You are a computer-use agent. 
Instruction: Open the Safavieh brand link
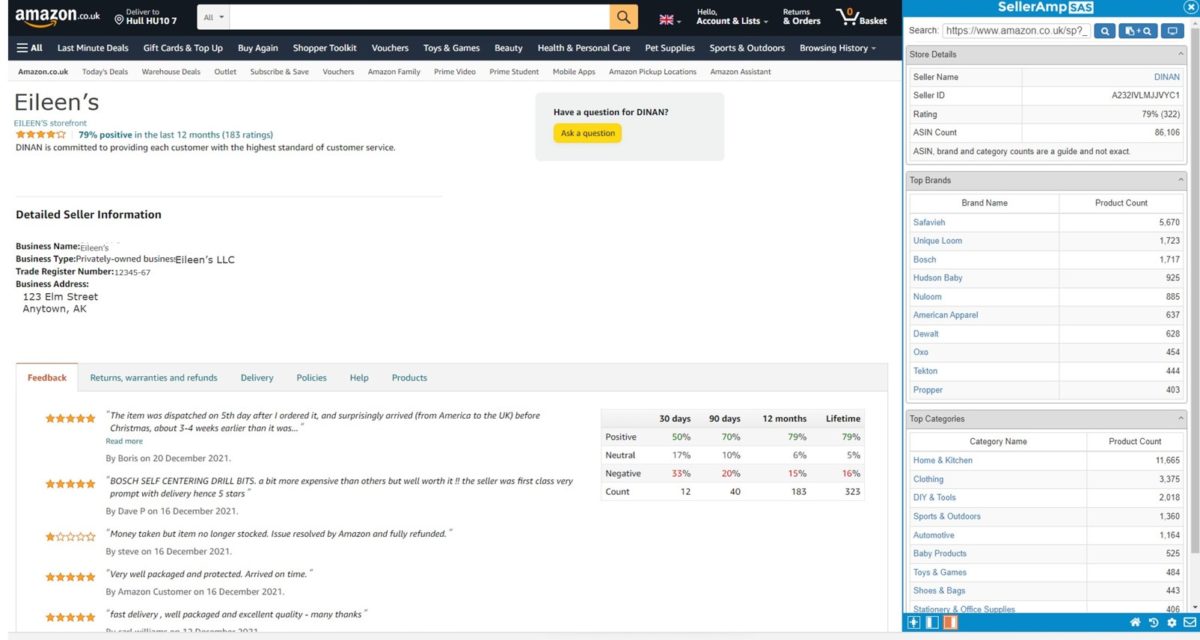click(929, 221)
